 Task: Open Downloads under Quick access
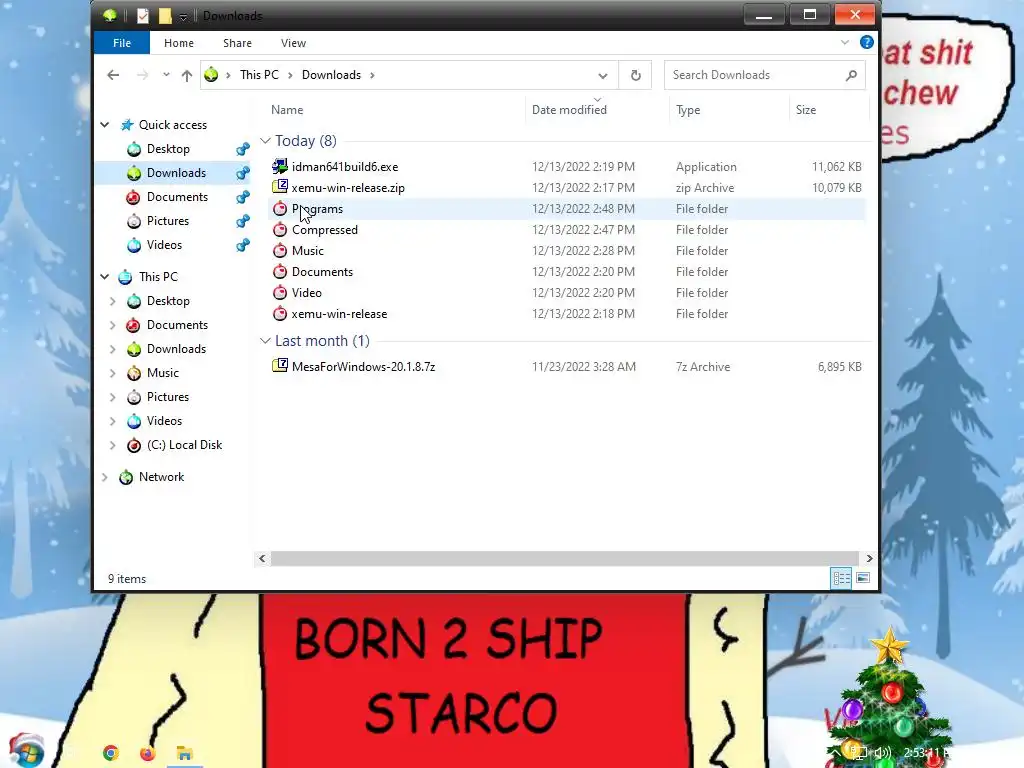click(176, 173)
